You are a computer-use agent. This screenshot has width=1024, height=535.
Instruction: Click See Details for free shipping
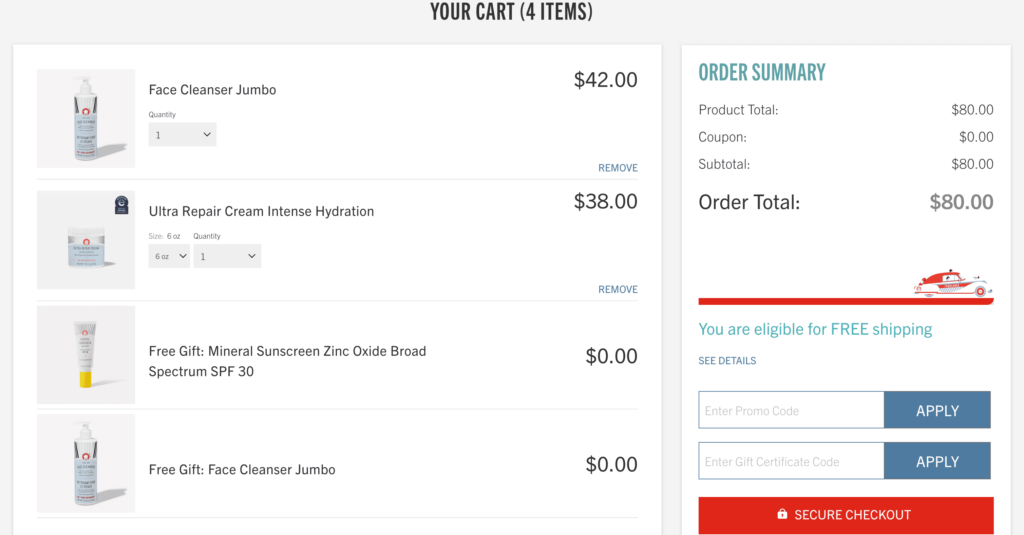click(727, 361)
